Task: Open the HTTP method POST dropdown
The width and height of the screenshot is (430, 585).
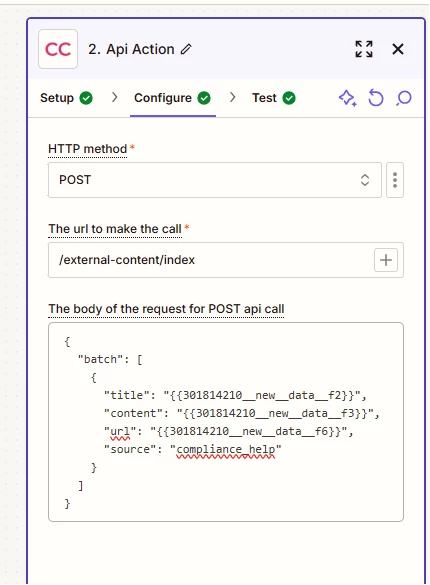Action: [x=215, y=180]
